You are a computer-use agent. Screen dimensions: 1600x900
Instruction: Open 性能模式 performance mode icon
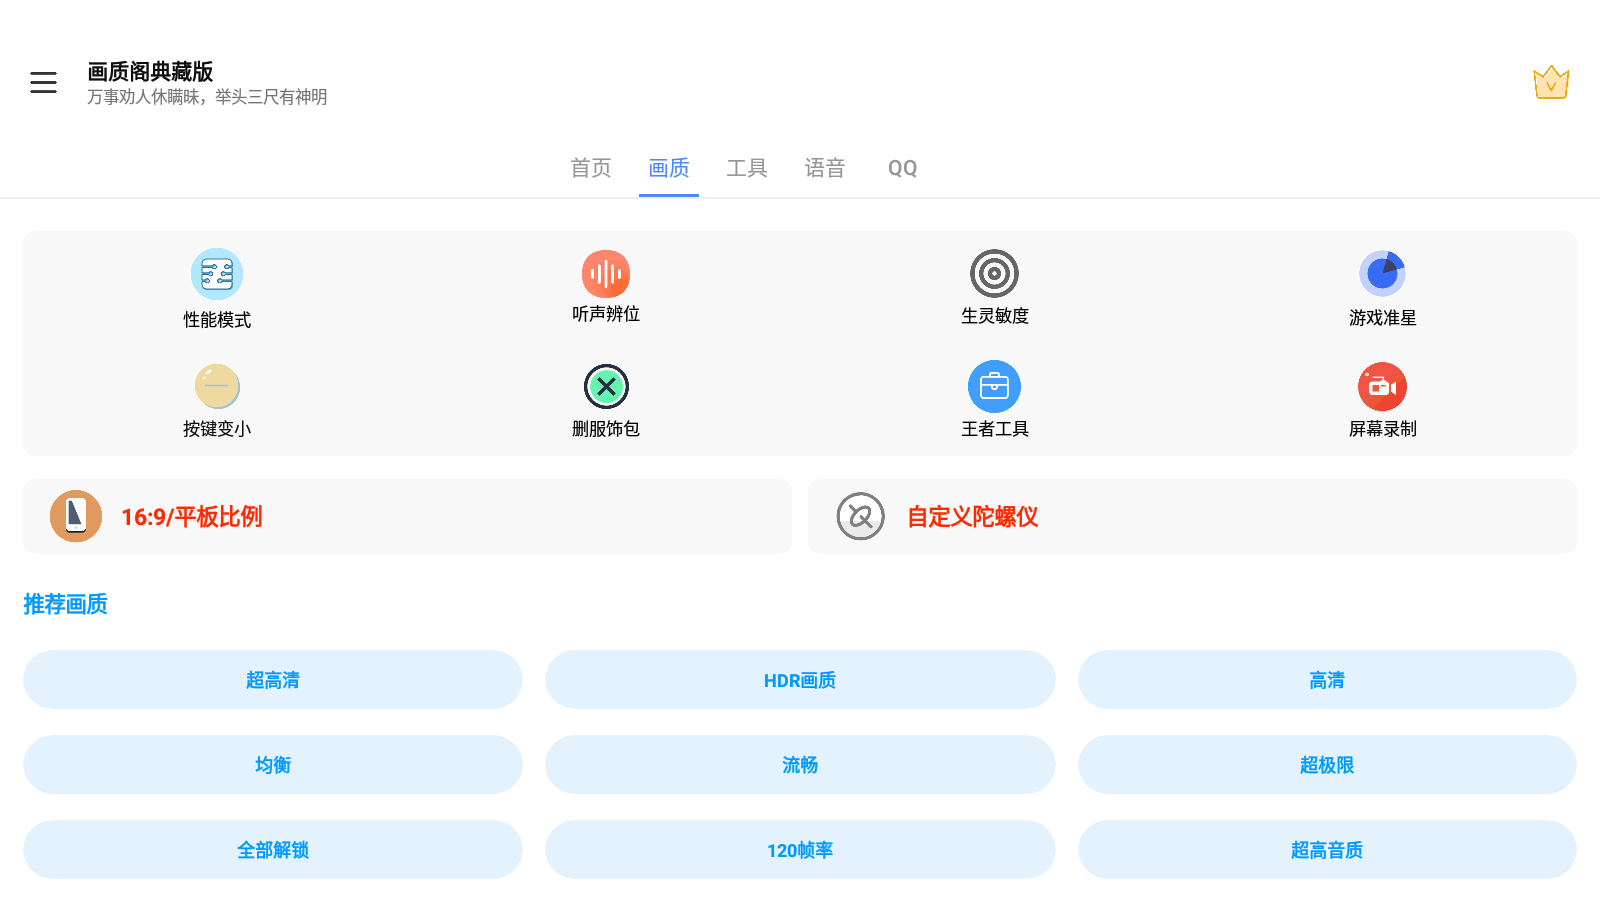click(217, 274)
